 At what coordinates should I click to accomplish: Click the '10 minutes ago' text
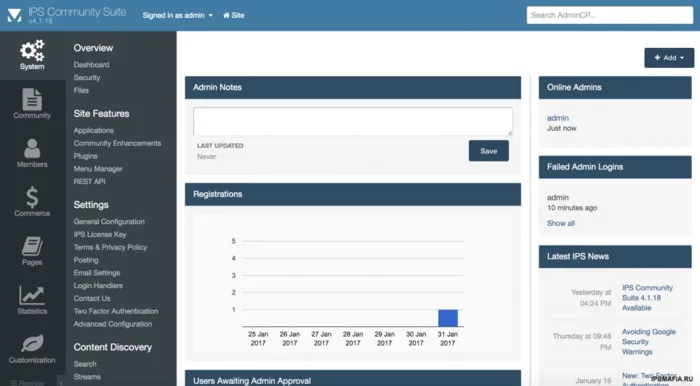coord(572,208)
